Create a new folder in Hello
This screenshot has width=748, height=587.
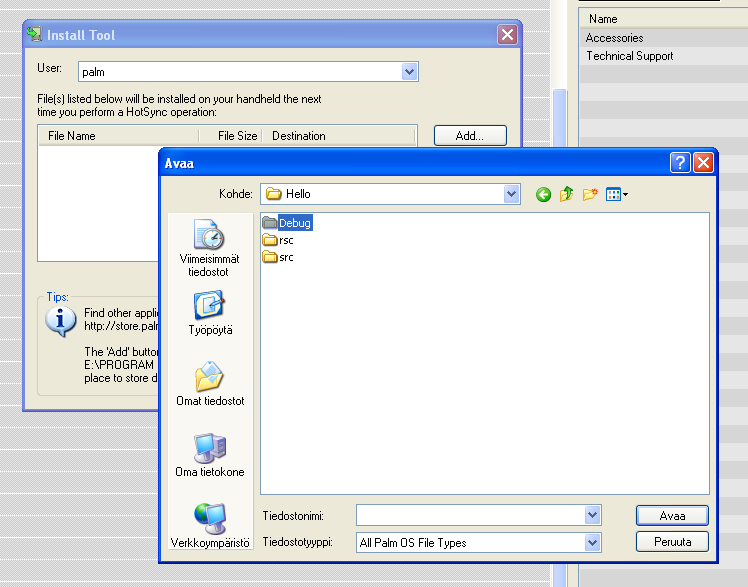590,194
